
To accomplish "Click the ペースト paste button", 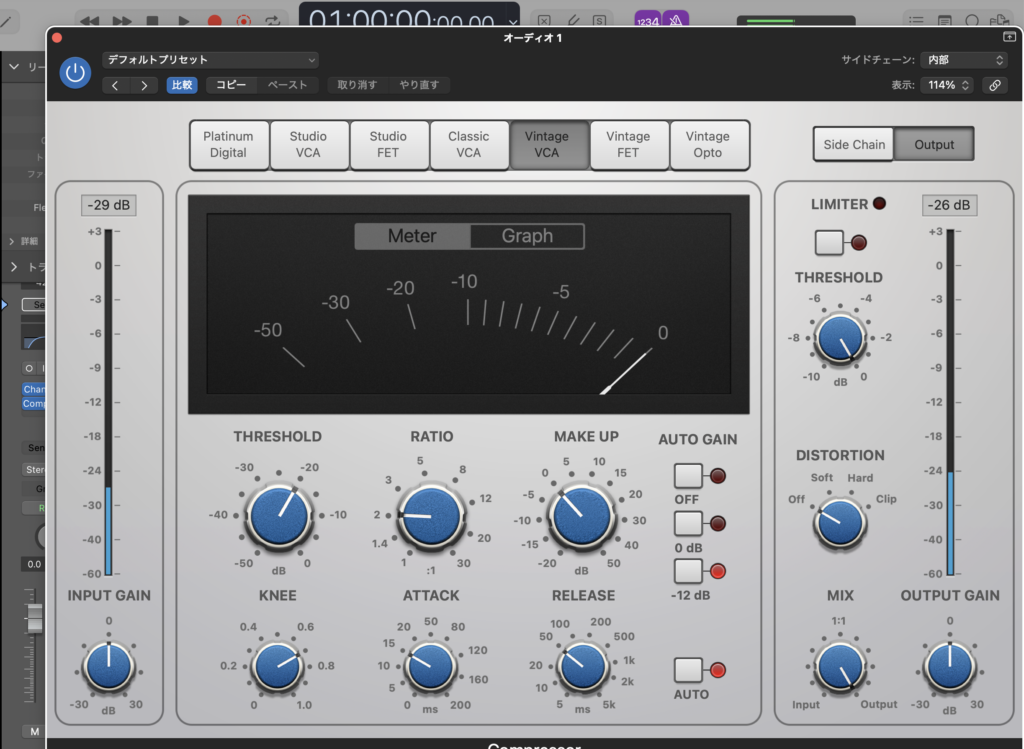I will click(287, 85).
